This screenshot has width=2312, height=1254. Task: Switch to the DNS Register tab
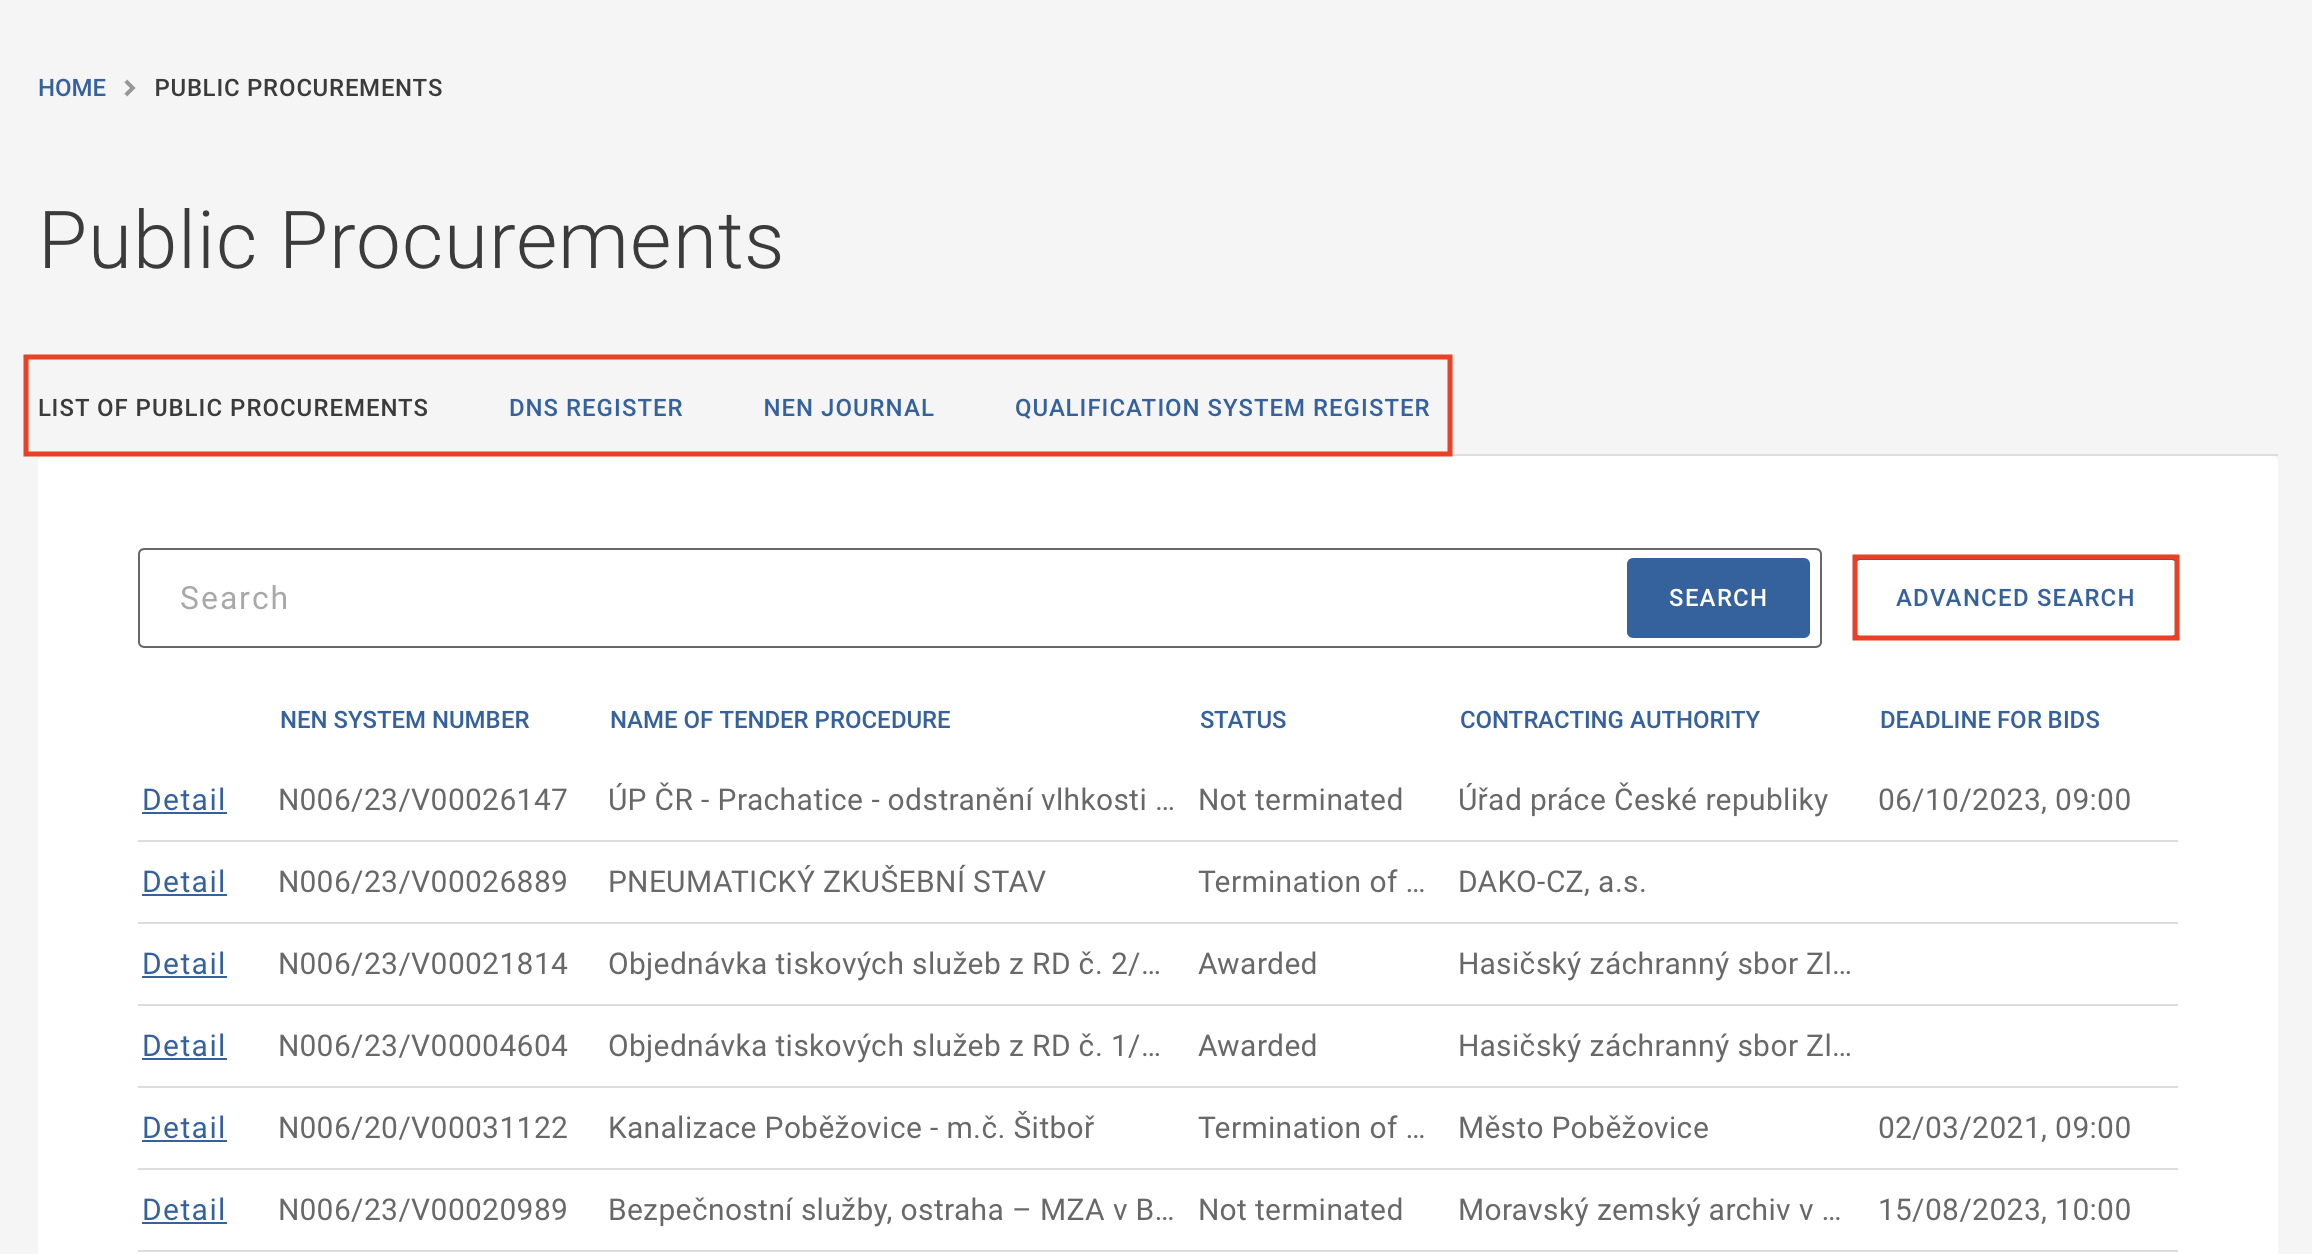[x=595, y=408]
